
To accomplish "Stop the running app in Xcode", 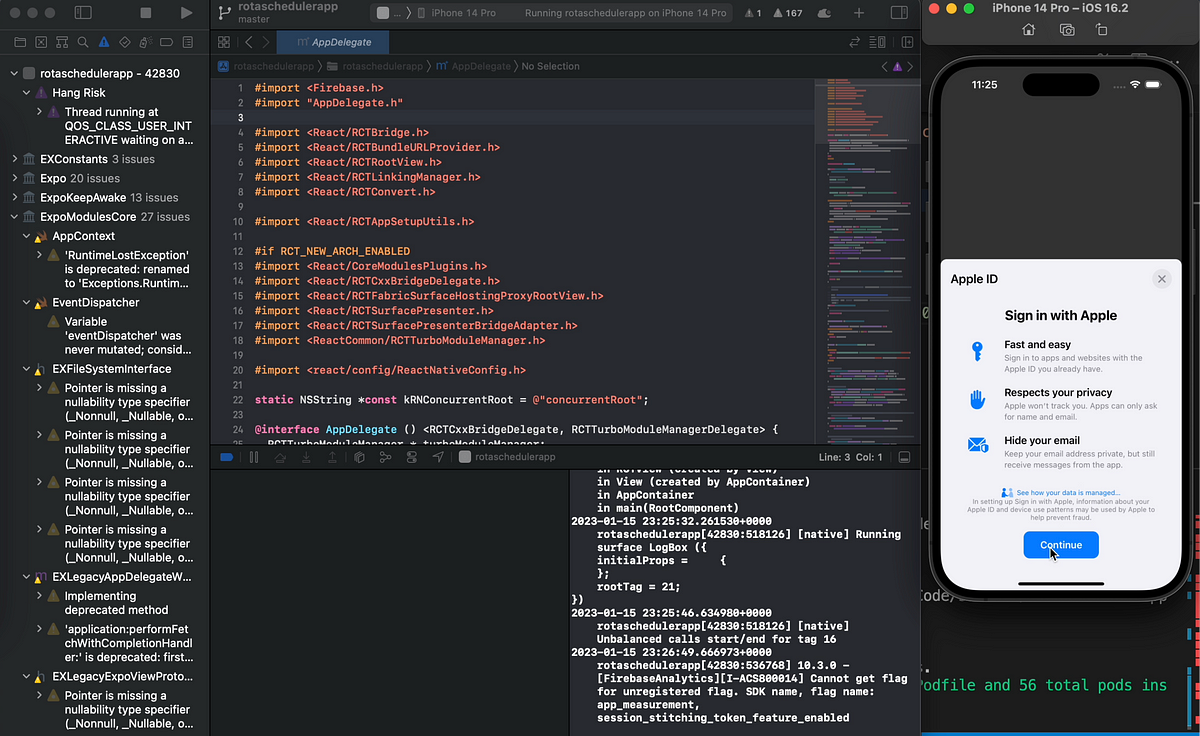I will pyautogui.click(x=146, y=13).
